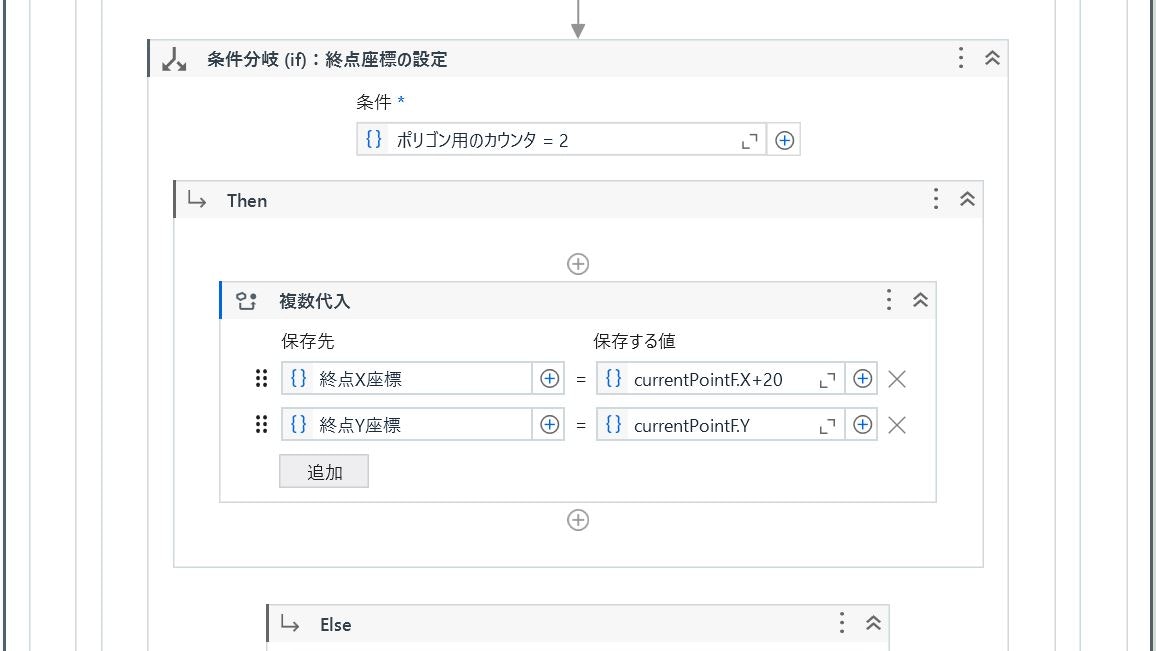Delete the 終点X座標 assignment with the × icon
The width and height of the screenshot is (1156, 651).
tap(897, 378)
